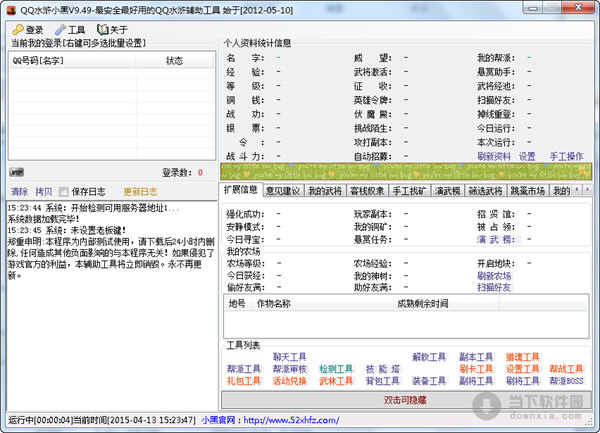Screen dimensions: 600x433
Task: Open the 跳蚤市场 tab
Action: [x=528, y=191]
